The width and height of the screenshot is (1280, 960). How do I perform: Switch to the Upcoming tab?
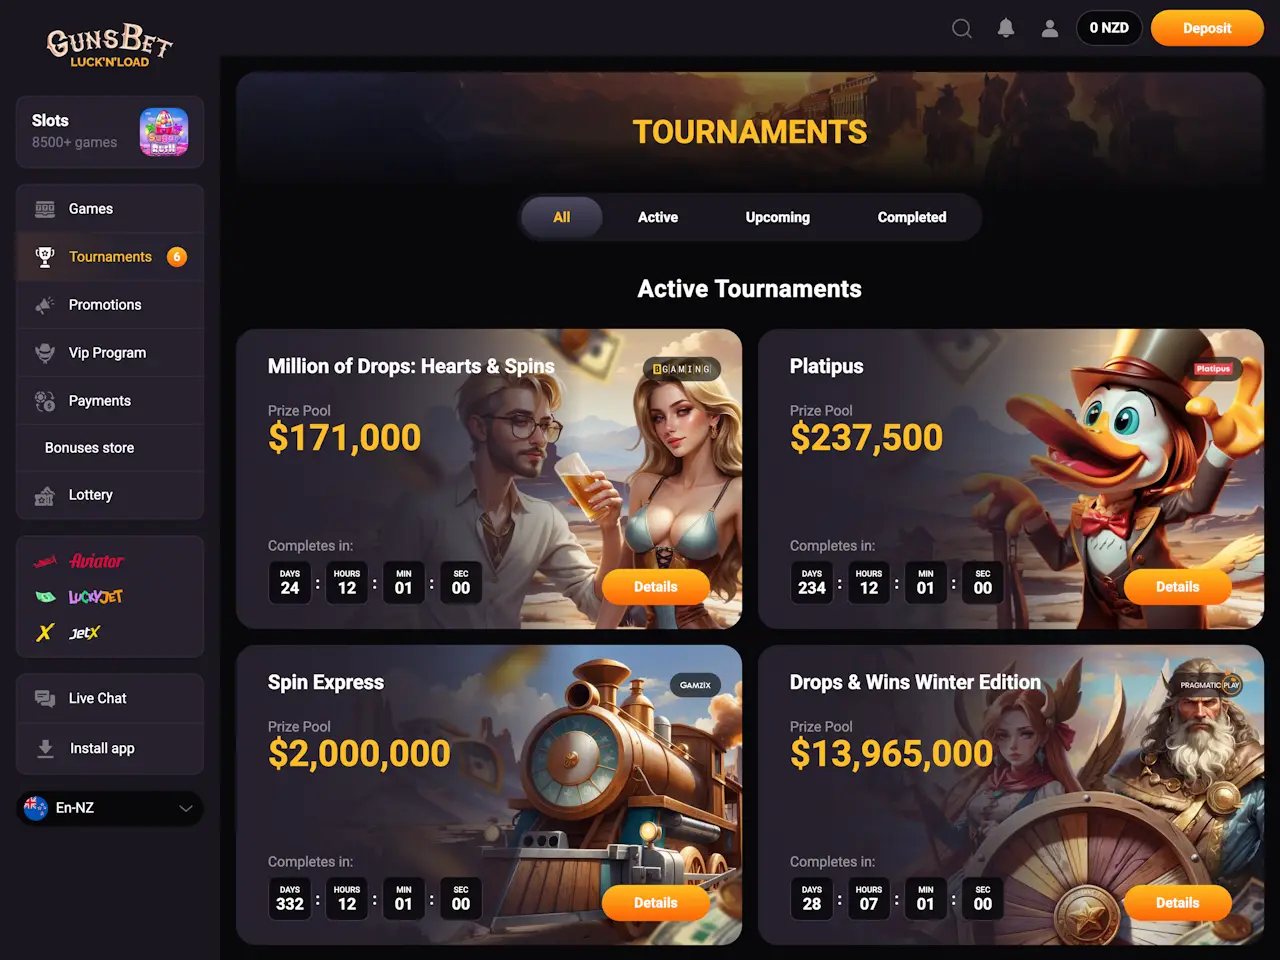tap(778, 217)
